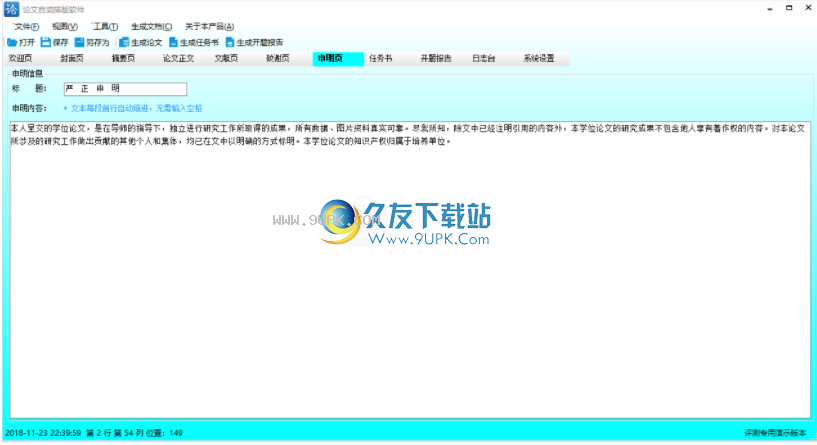The width and height of the screenshot is (817, 445).
Task: Switch to the 致谢页 tab
Action: (x=278, y=58)
